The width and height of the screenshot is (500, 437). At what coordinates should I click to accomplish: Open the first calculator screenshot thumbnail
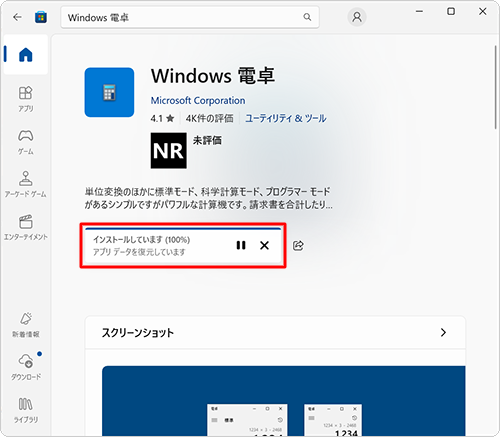pos(247,420)
